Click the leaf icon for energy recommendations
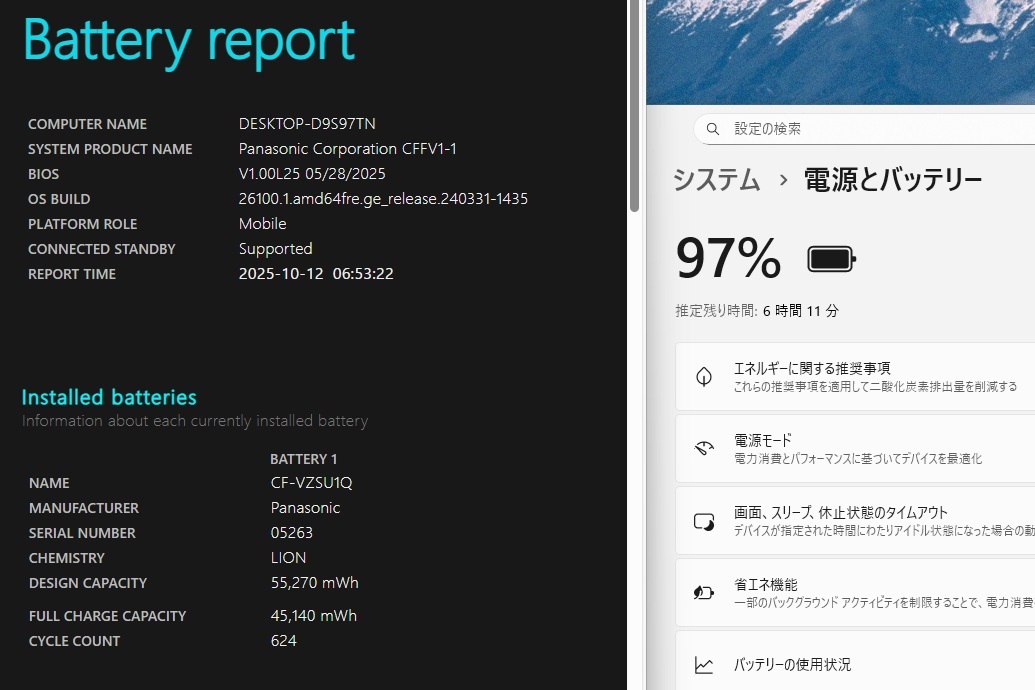 (x=704, y=376)
